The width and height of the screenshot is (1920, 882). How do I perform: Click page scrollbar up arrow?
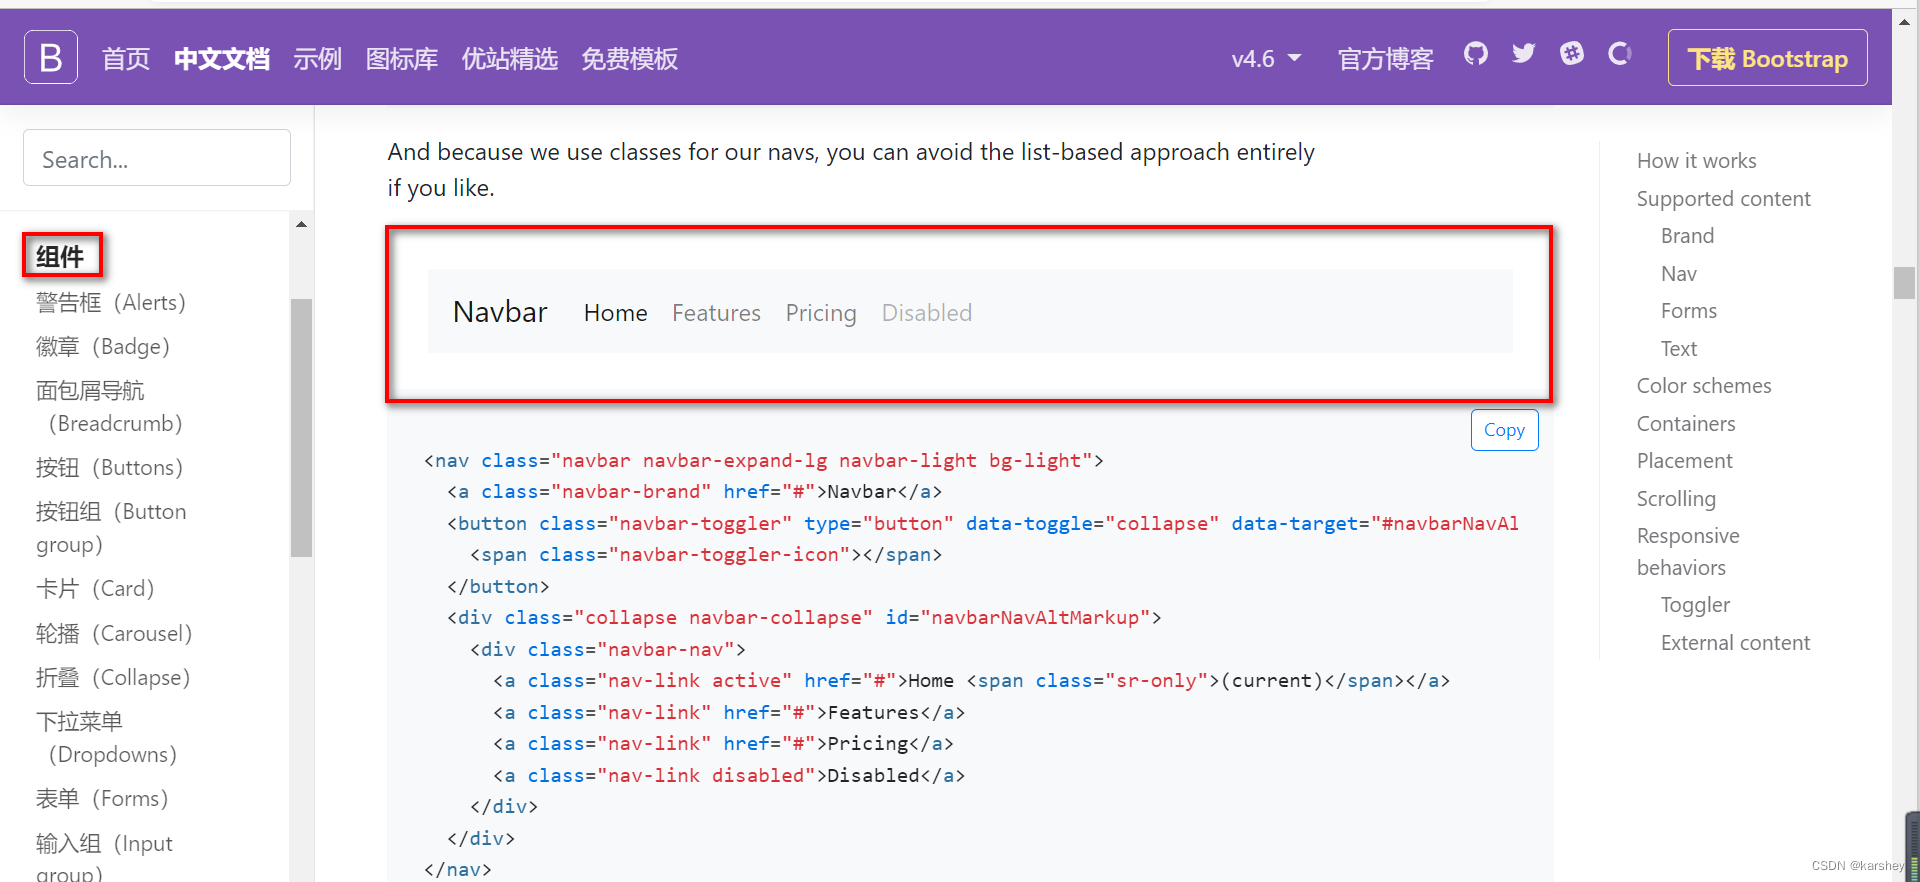pos(1904,20)
